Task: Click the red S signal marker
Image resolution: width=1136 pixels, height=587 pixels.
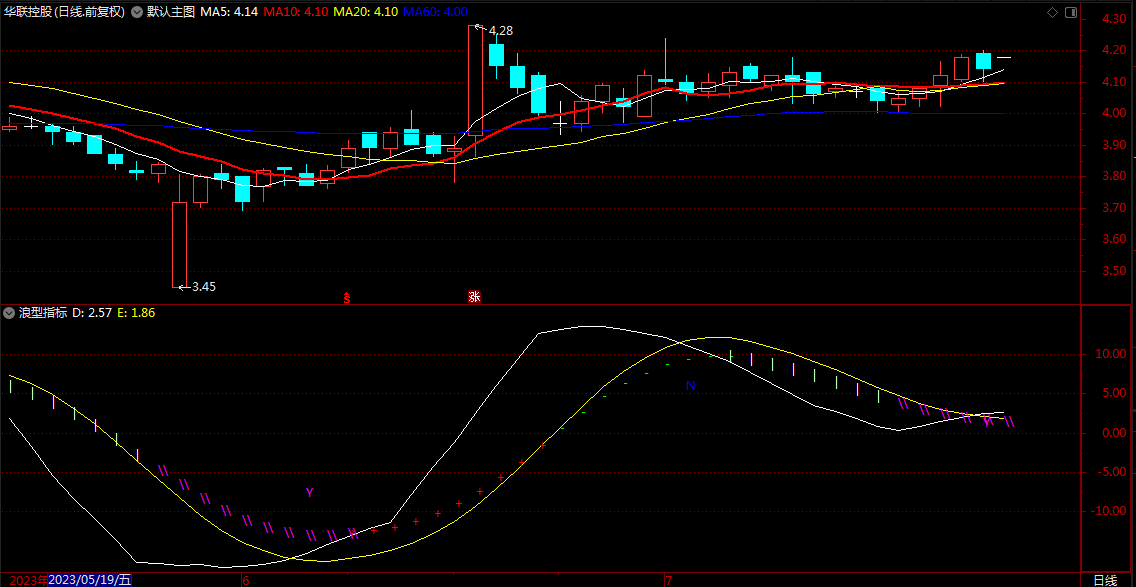Action: coord(347,297)
